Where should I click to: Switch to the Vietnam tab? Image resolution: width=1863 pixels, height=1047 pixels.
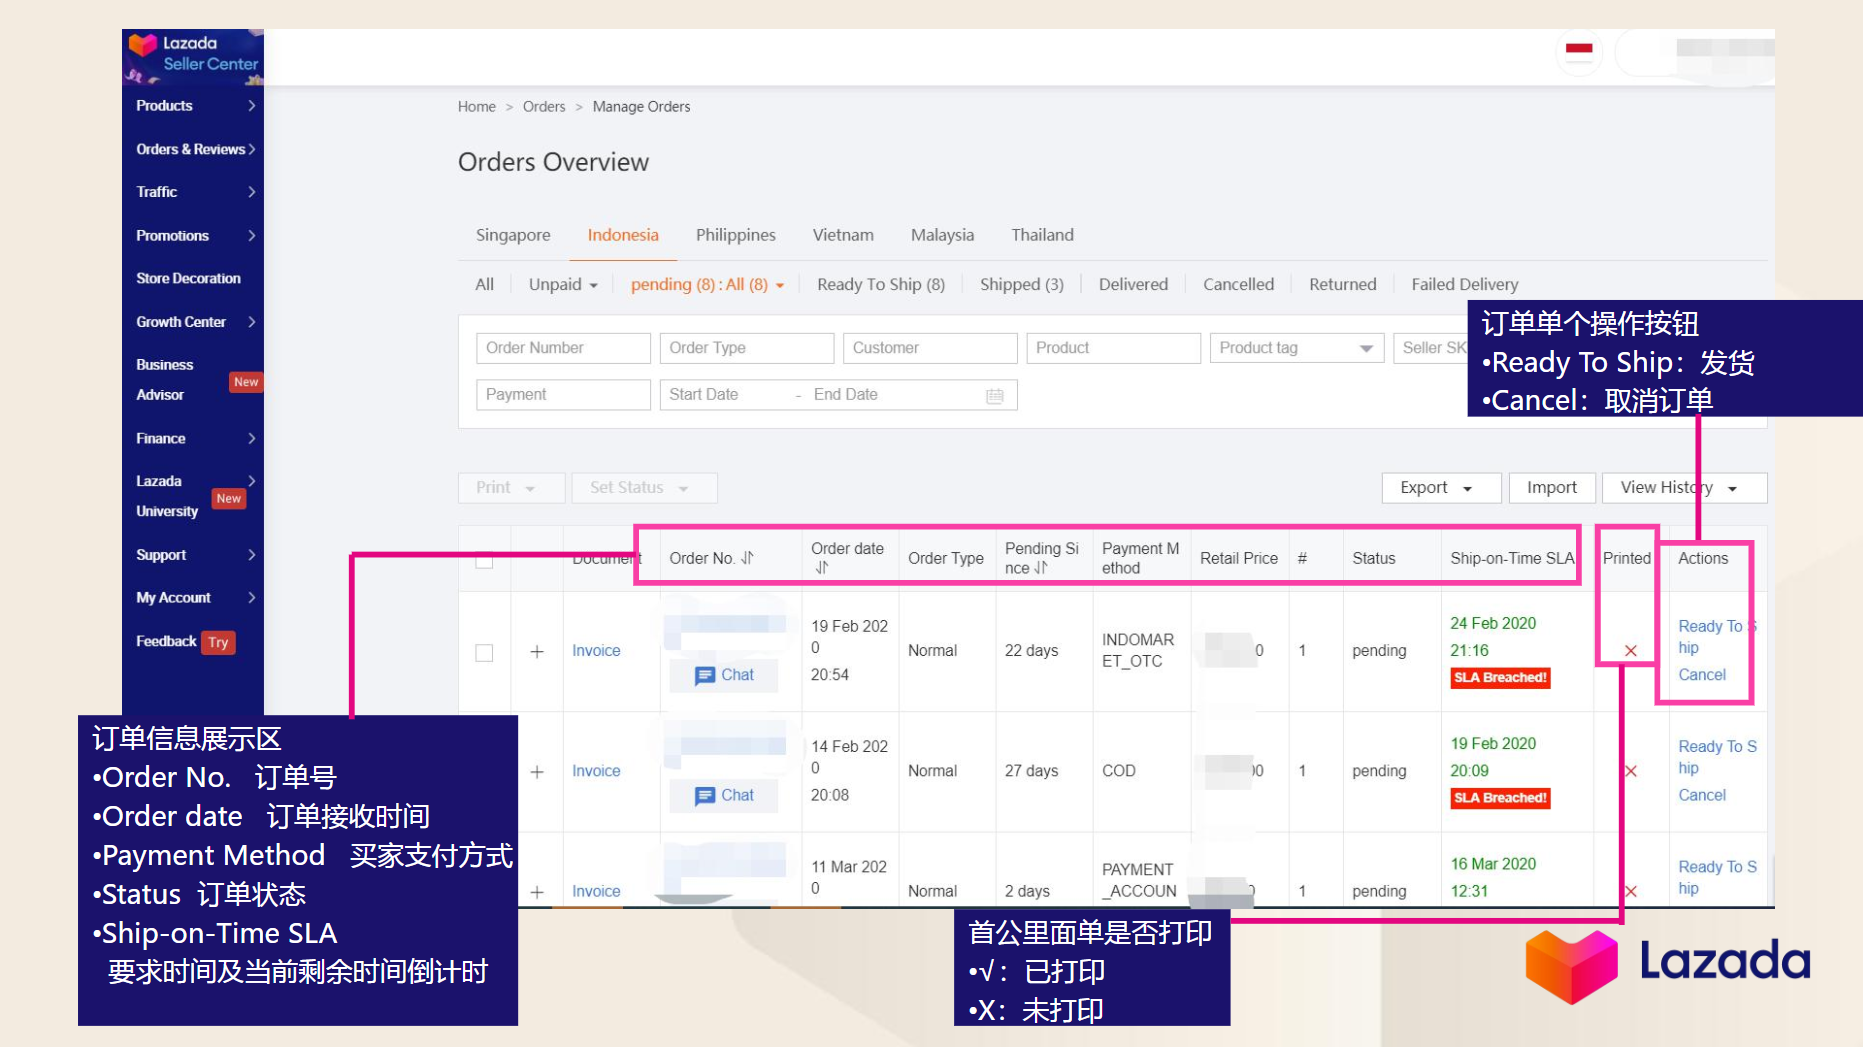pyautogui.click(x=843, y=235)
